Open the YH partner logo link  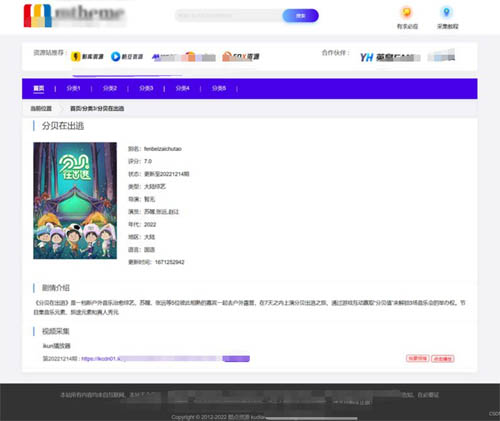(390, 57)
